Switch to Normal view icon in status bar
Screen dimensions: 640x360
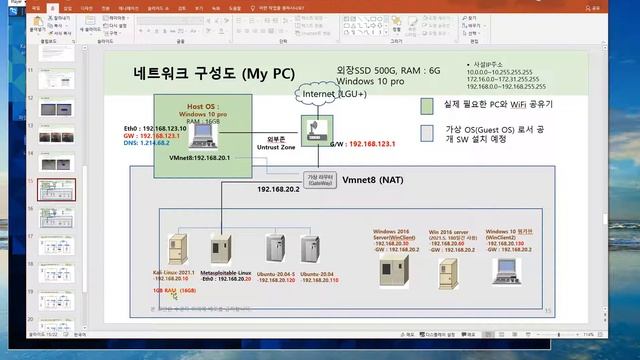point(488,334)
